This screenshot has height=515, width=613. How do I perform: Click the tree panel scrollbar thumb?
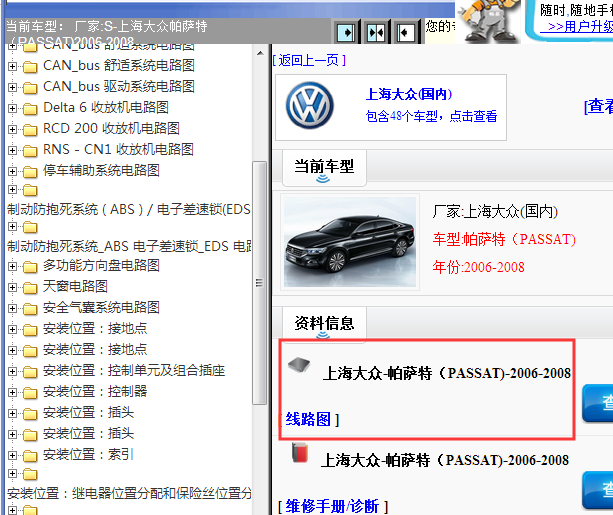click(260, 283)
